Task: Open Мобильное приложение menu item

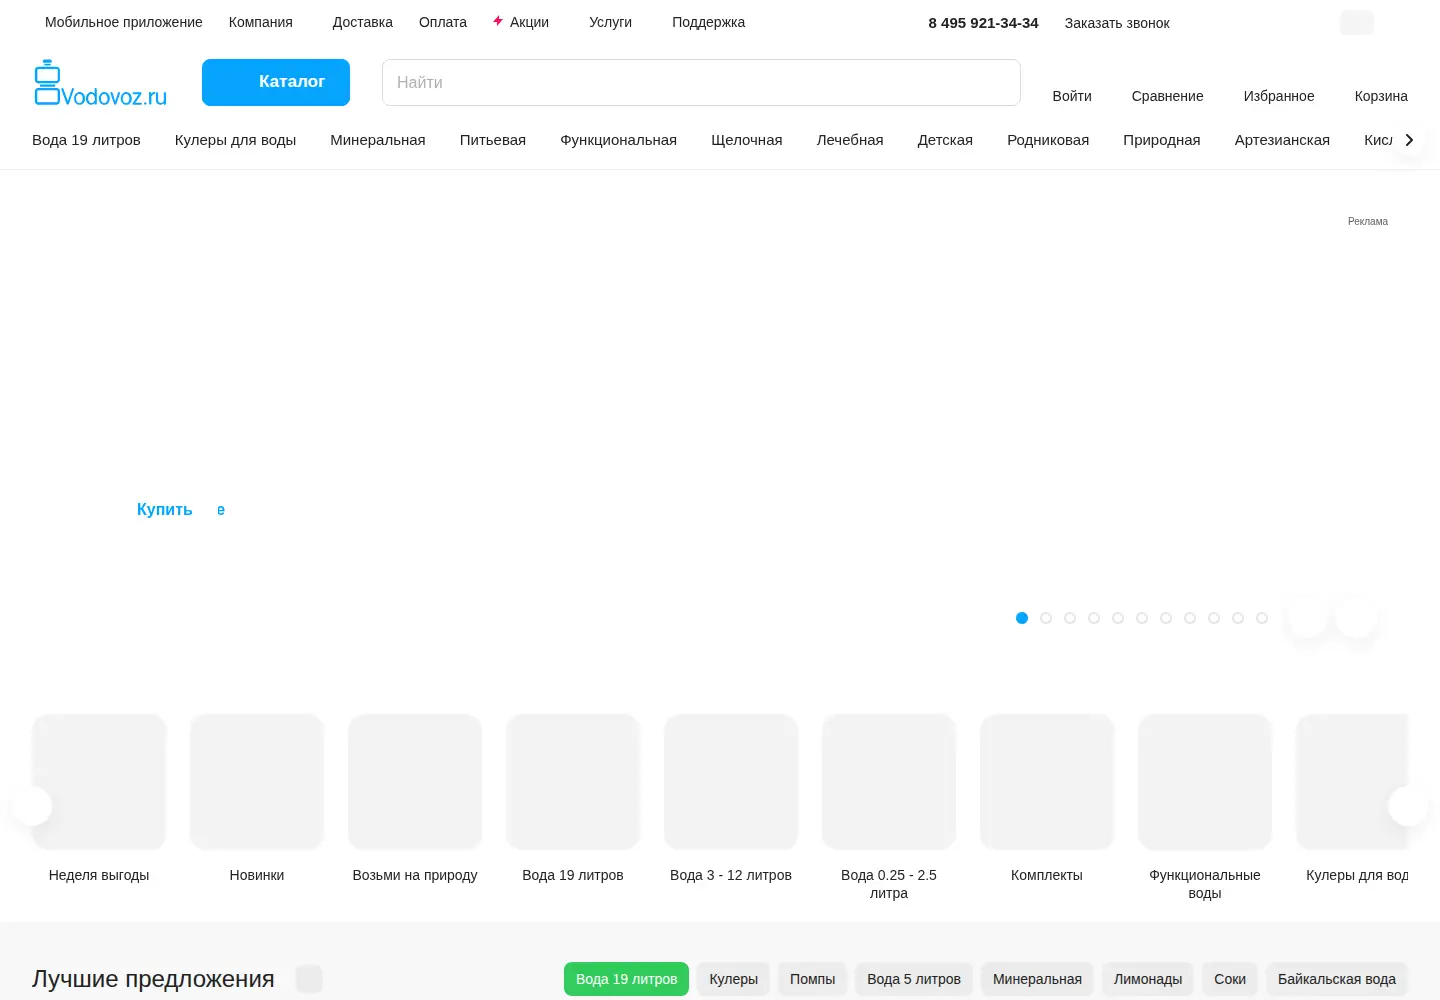Action: (124, 22)
